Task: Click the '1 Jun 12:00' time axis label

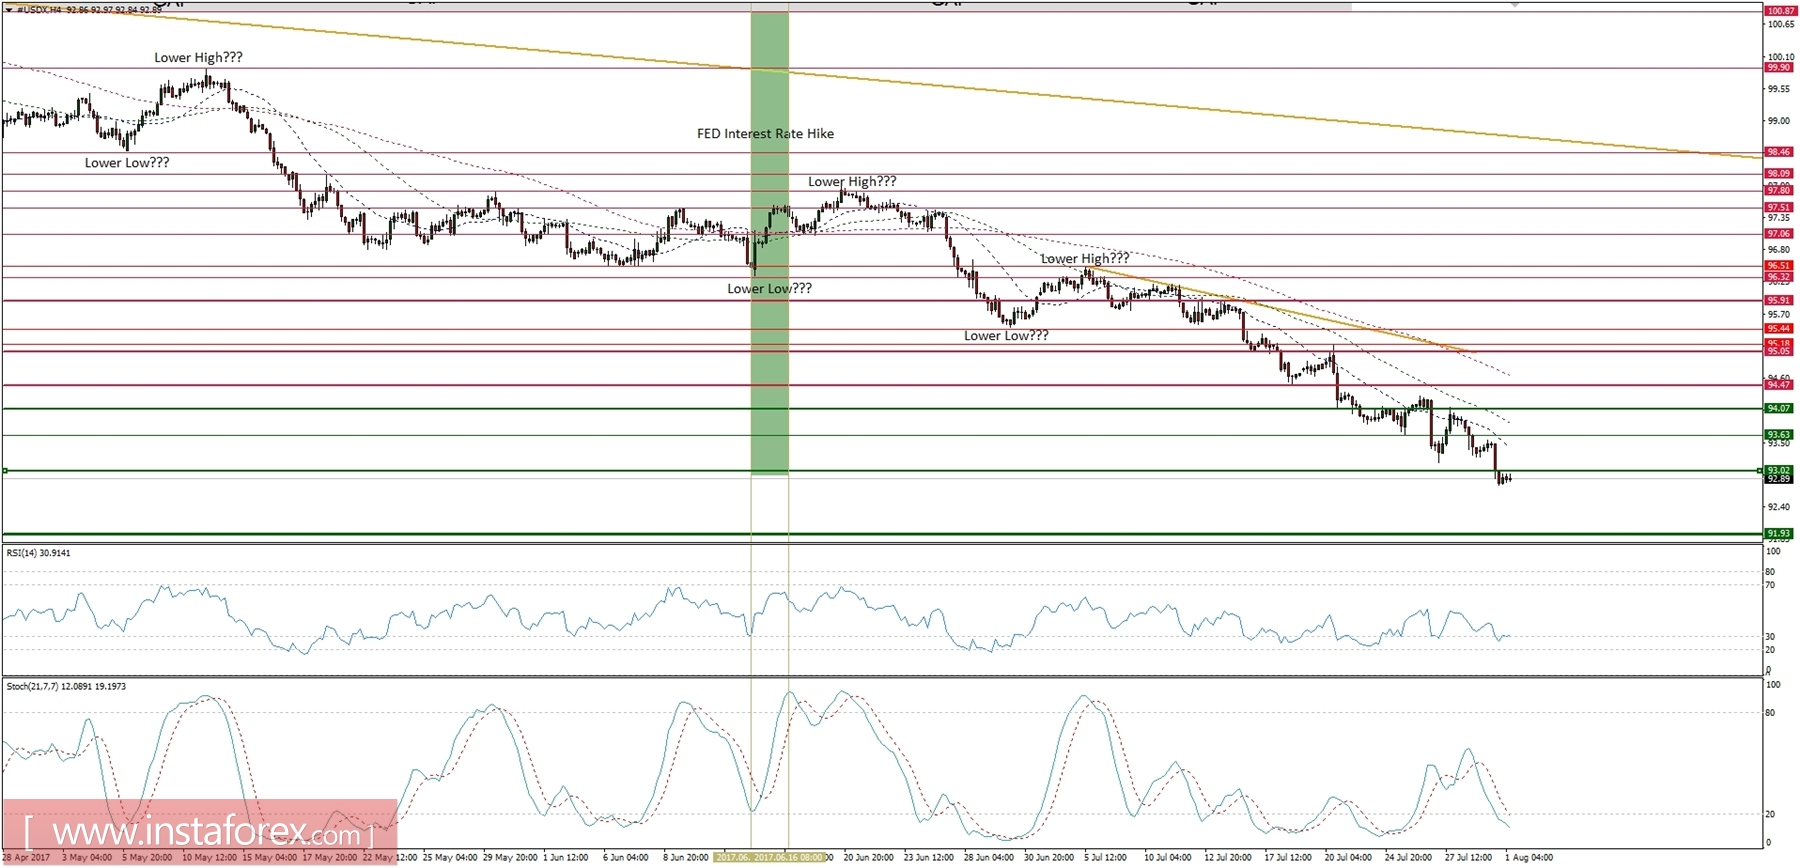Action: point(568,857)
